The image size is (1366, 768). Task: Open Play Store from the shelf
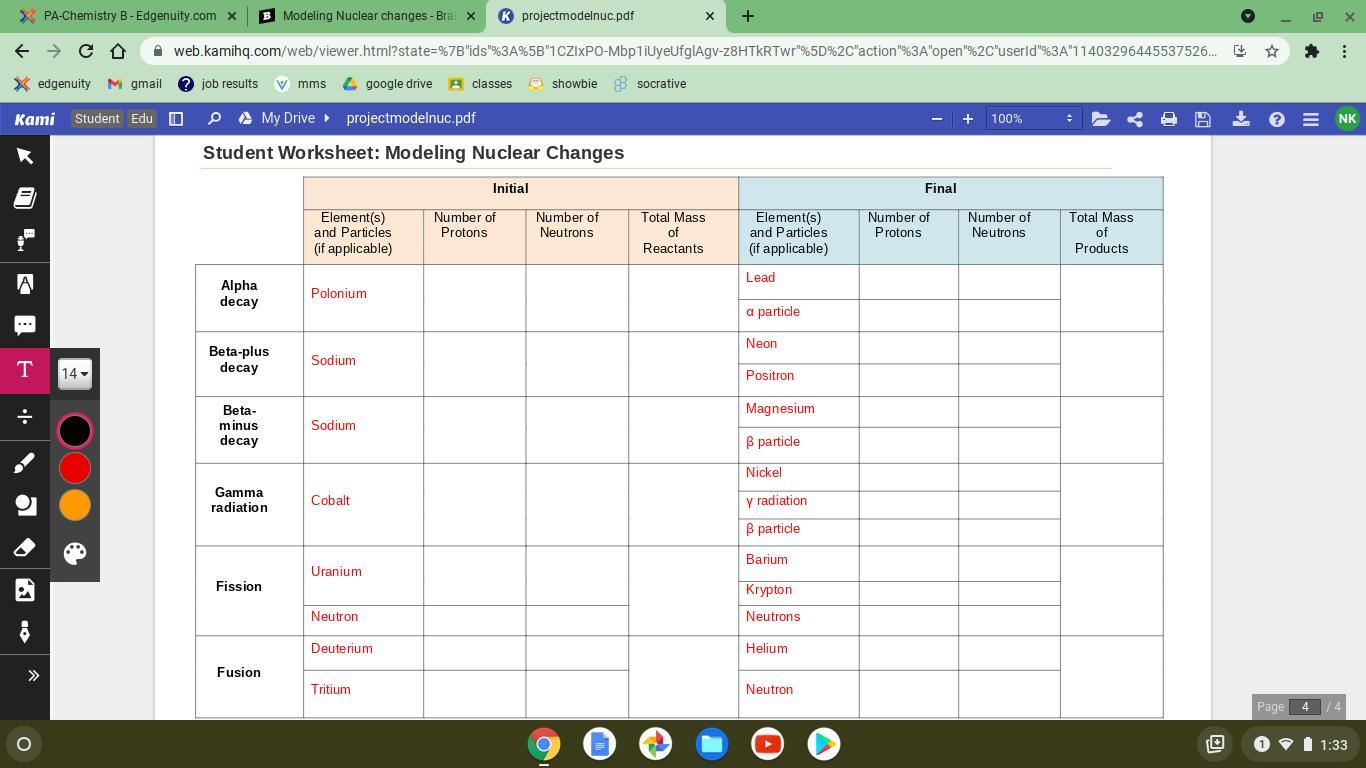tap(824, 744)
